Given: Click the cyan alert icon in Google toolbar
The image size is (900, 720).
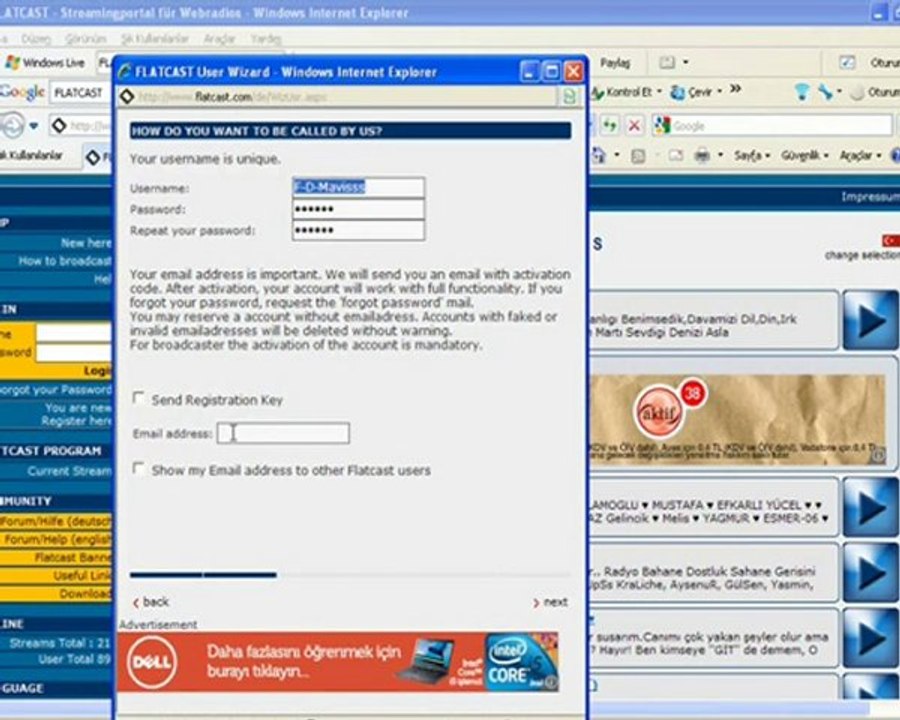Looking at the screenshot, I should click(x=802, y=91).
